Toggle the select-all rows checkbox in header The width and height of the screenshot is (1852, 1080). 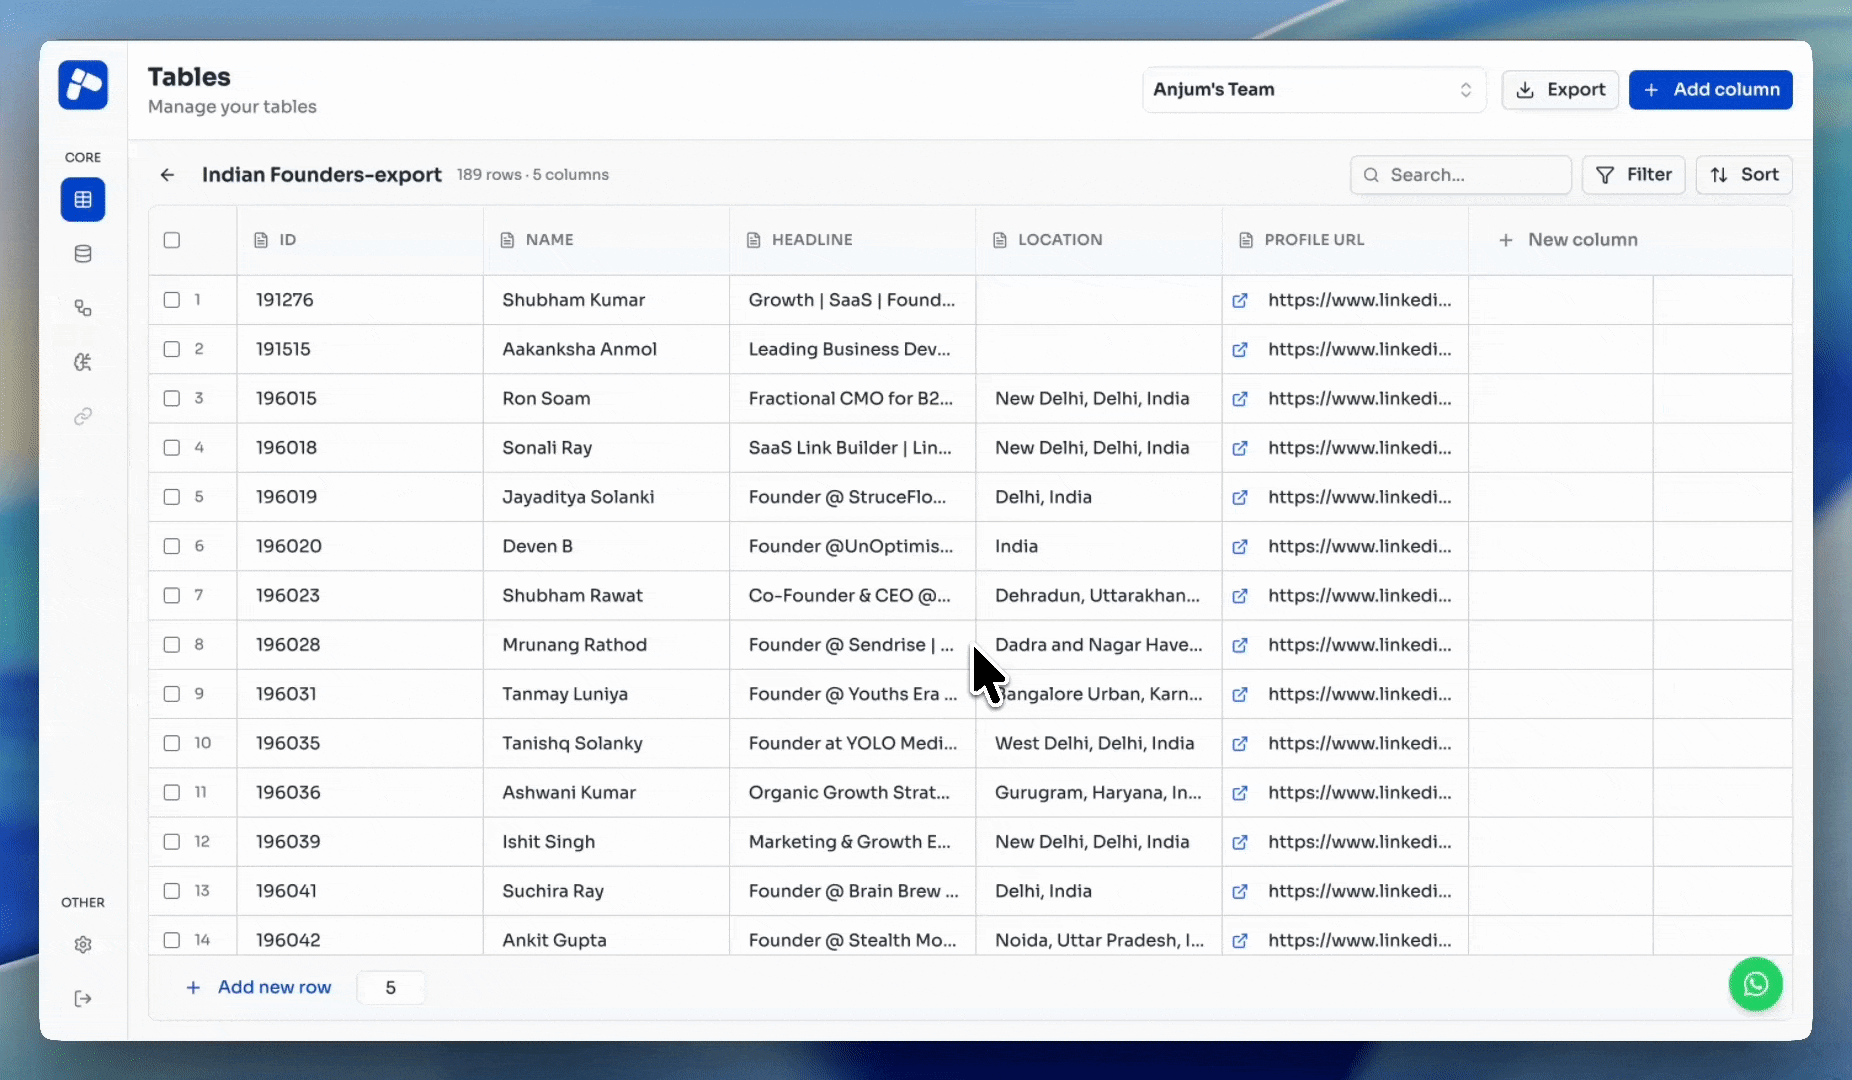click(x=172, y=240)
